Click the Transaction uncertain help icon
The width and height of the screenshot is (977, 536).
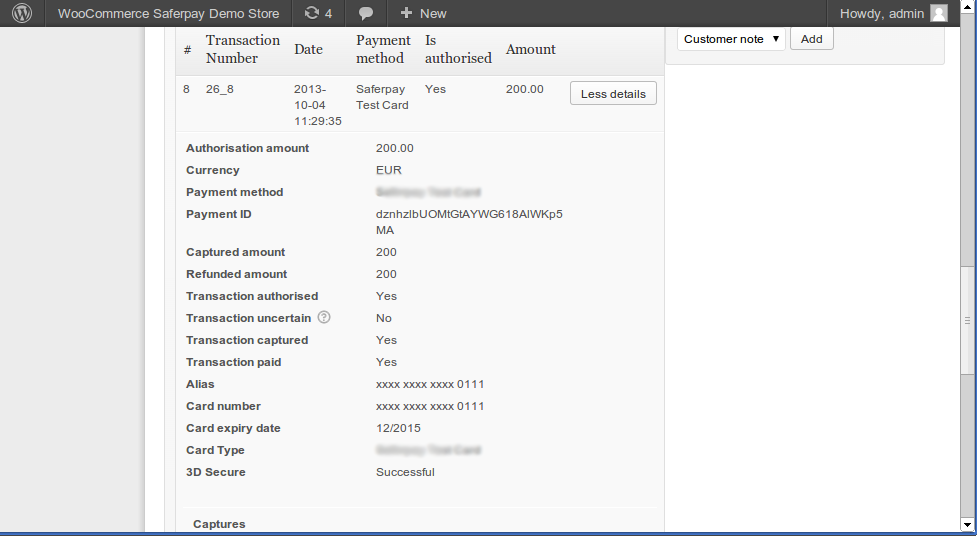[x=323, y=318]
